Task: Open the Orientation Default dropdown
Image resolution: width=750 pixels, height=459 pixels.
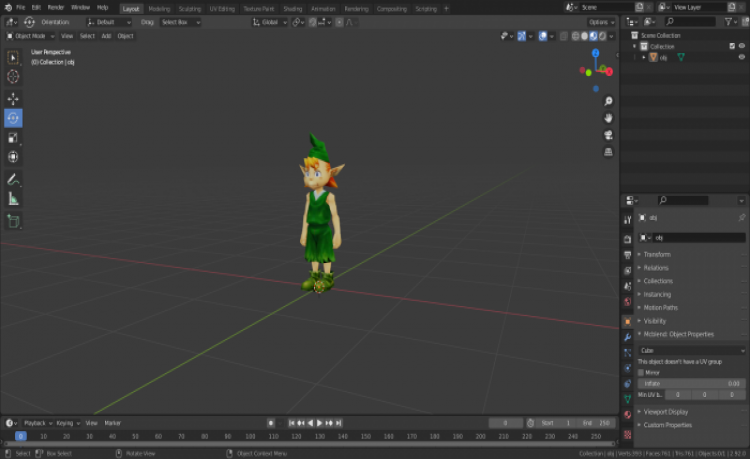Action: [x=109, y=22]
